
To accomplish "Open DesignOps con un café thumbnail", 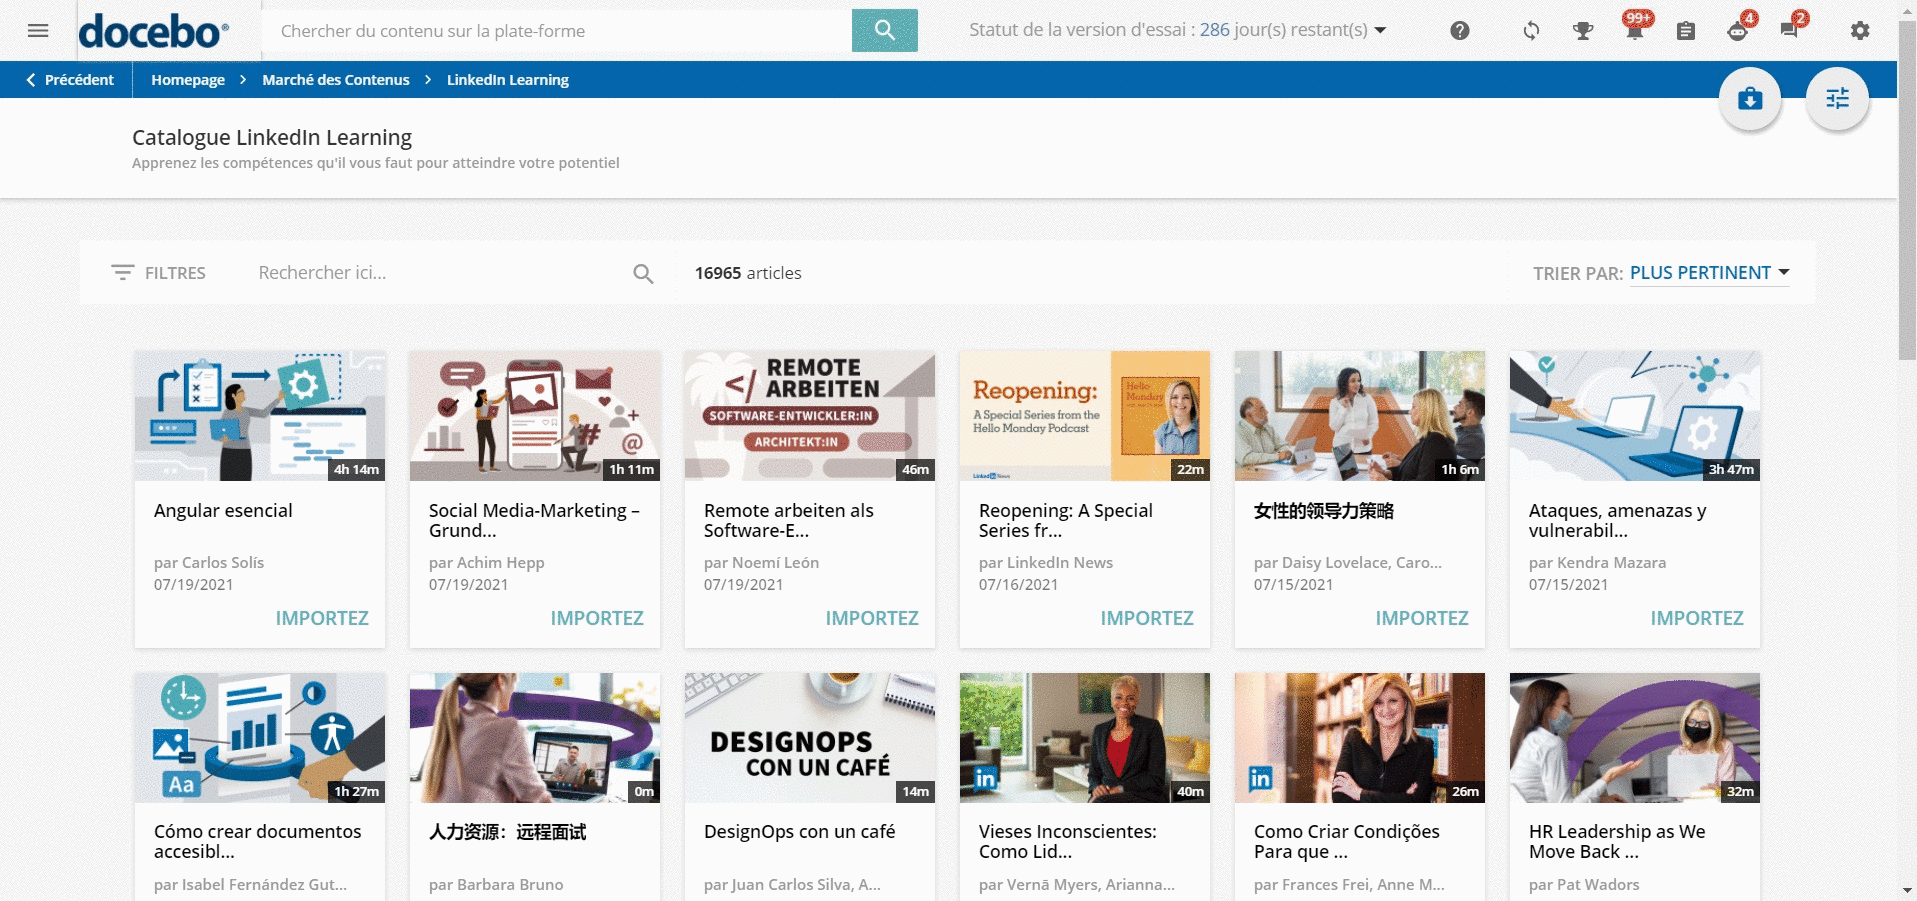I will 810,738.
